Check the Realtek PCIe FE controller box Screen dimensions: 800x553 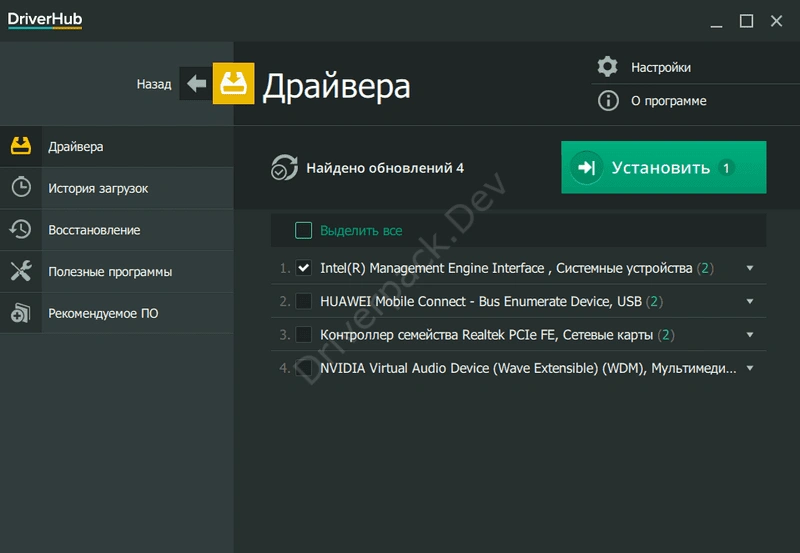click(x=304, y=335)
